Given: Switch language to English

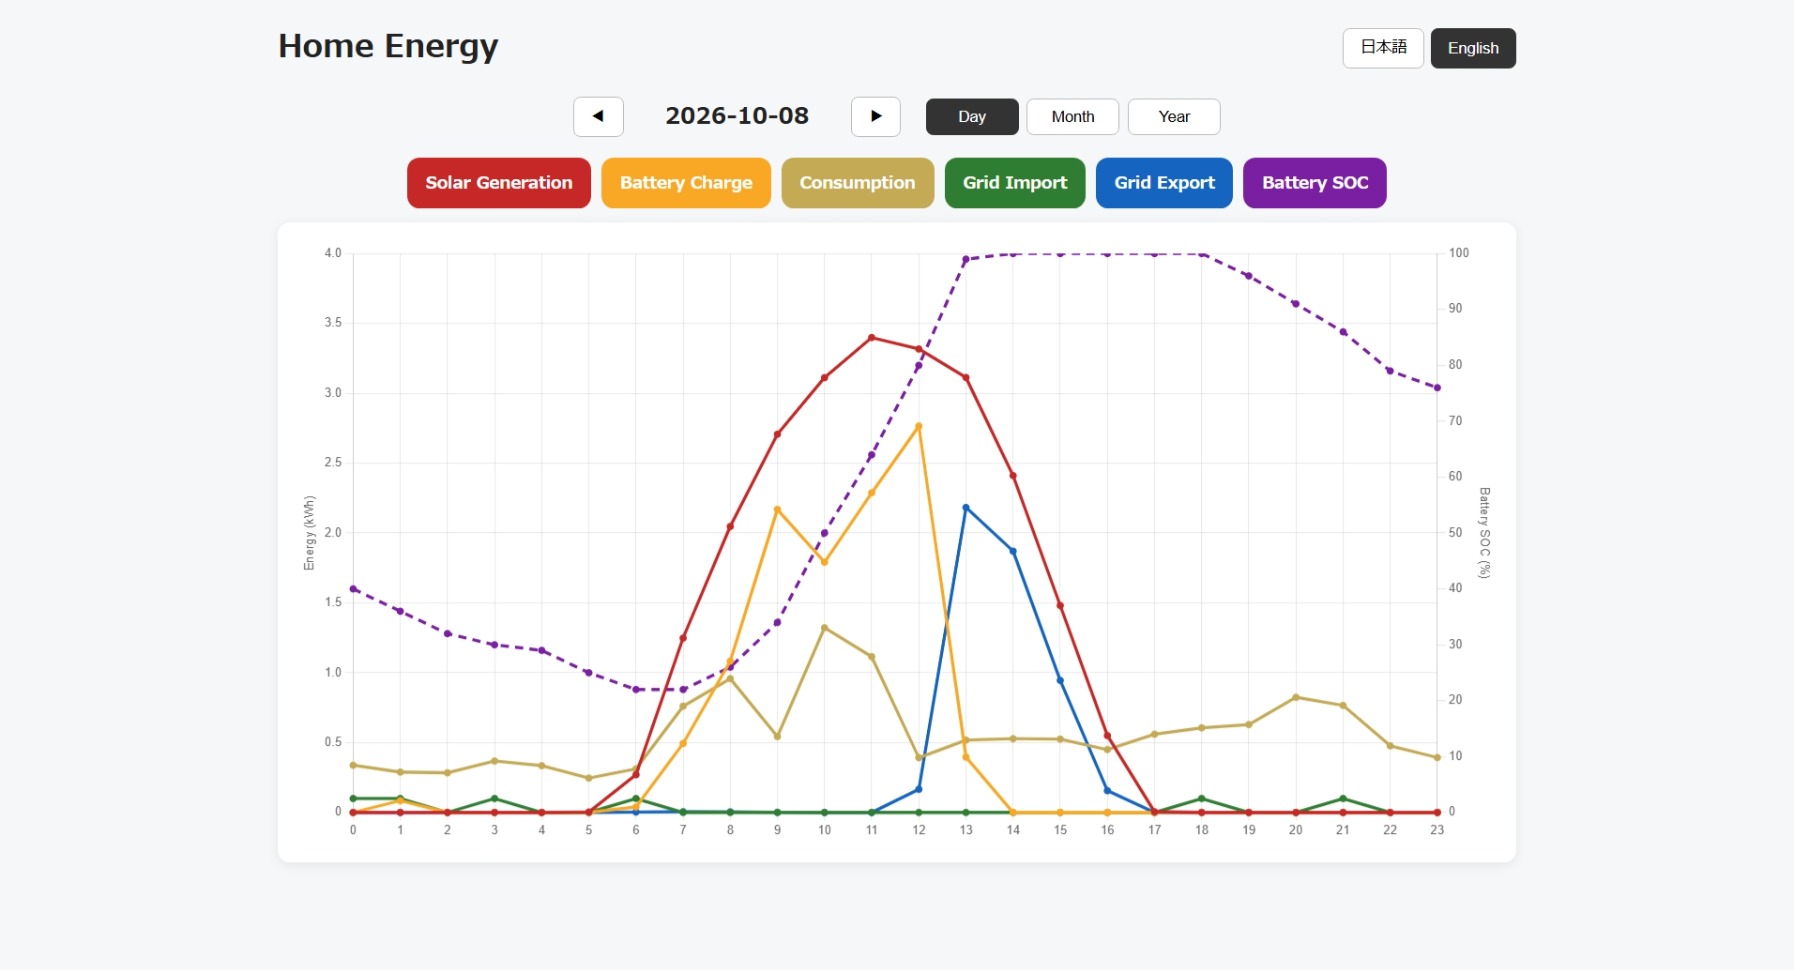Looking at the screenshot, I should click(x=1473, y=48).
